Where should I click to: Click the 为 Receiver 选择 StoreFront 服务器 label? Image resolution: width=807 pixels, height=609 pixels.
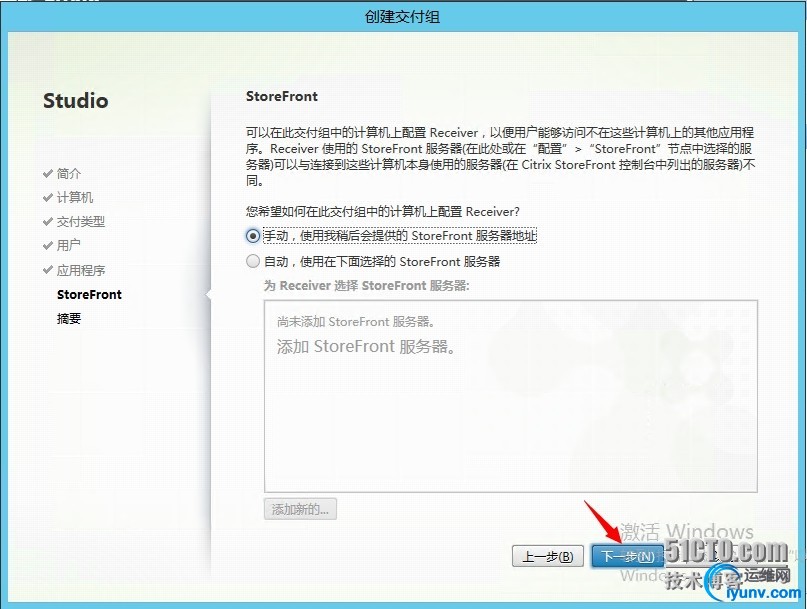366,286
